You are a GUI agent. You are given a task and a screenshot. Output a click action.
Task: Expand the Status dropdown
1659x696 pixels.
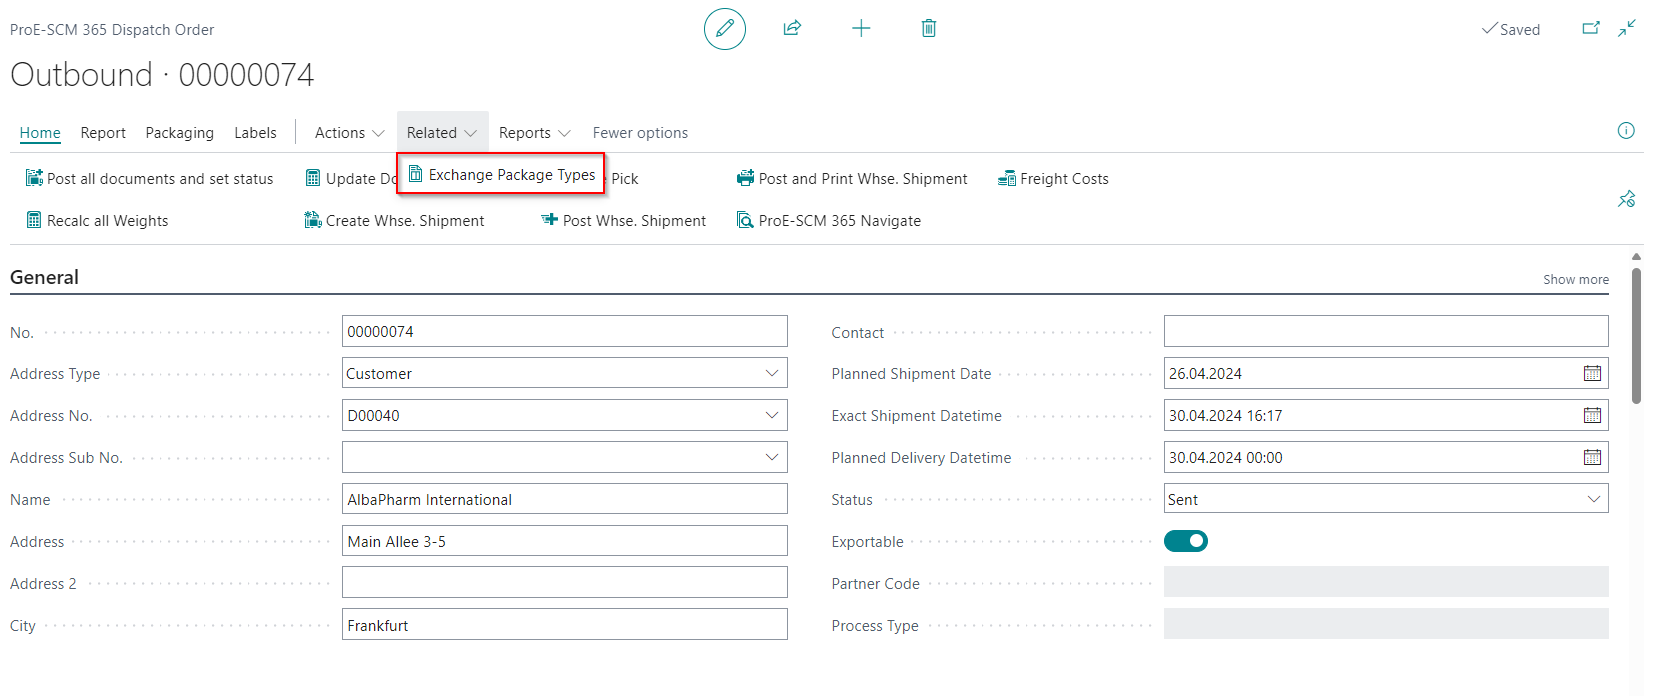point(1594,499)
